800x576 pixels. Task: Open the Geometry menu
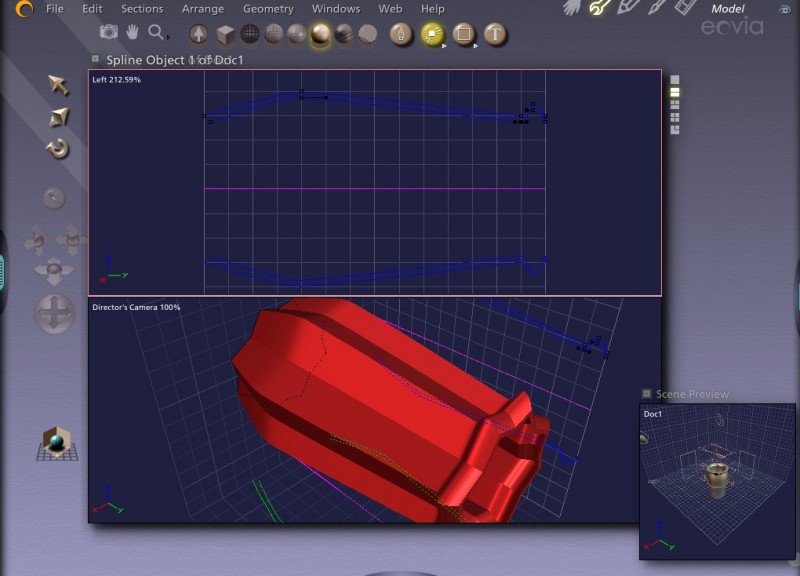coord(268,9)
